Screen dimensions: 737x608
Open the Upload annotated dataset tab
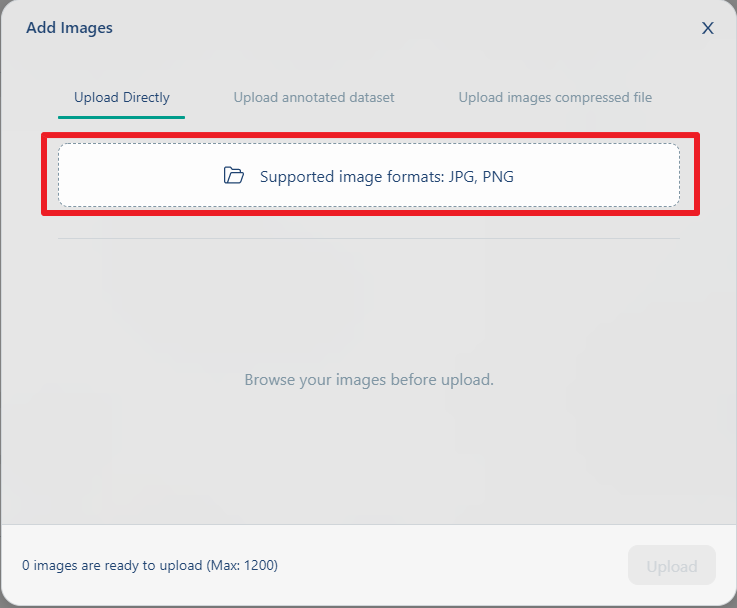click(x=314, y=97)
